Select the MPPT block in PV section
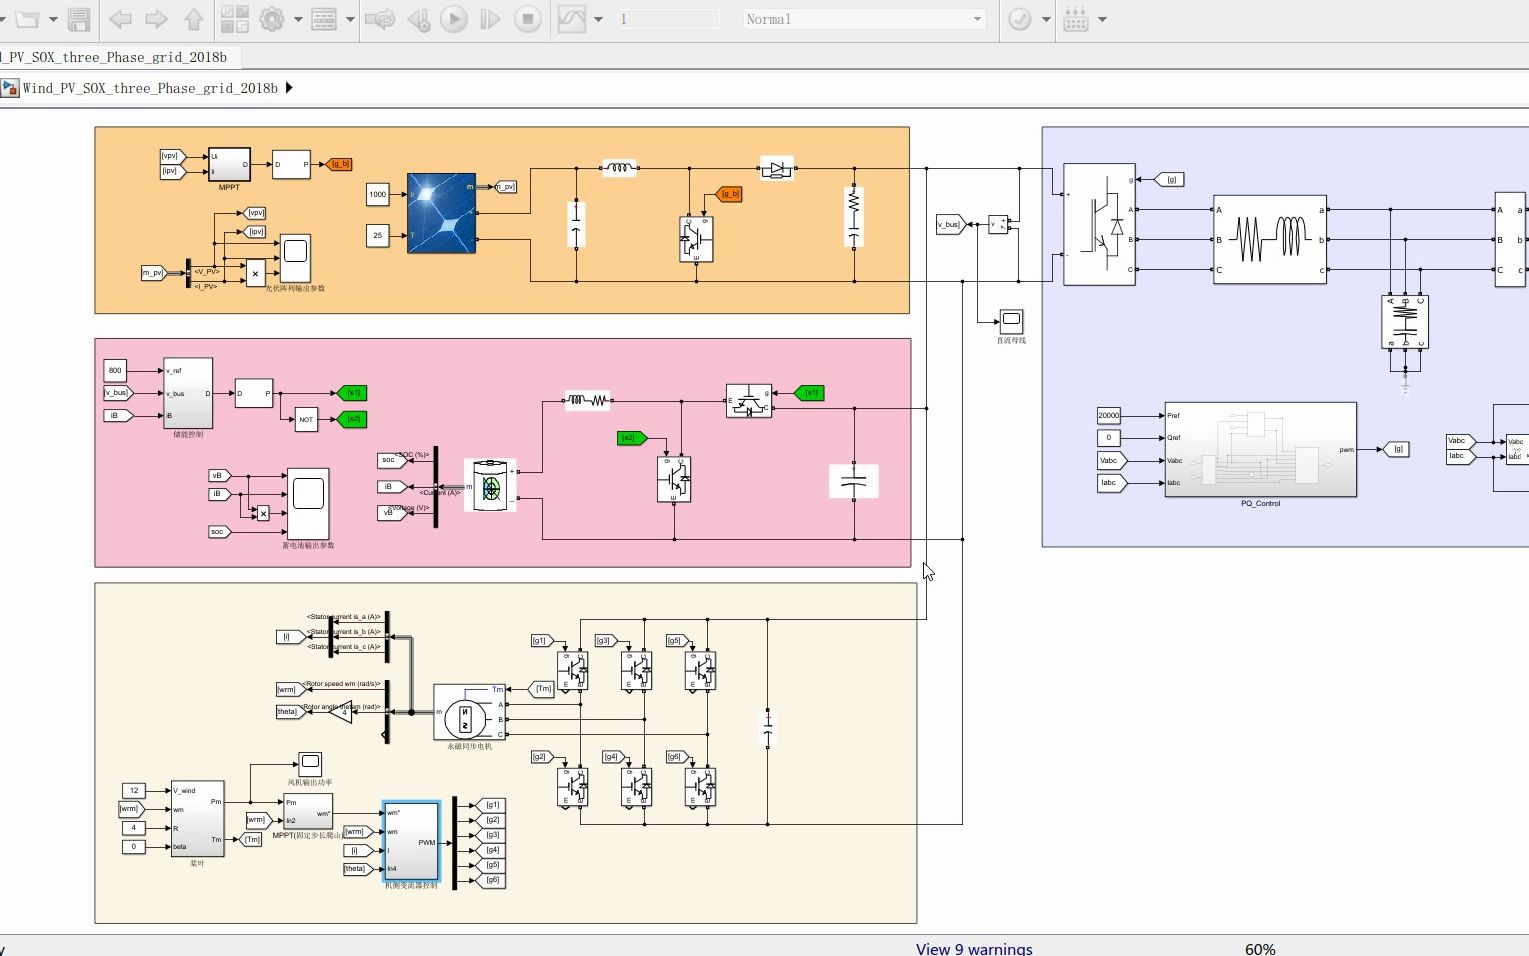 point(229,164)
